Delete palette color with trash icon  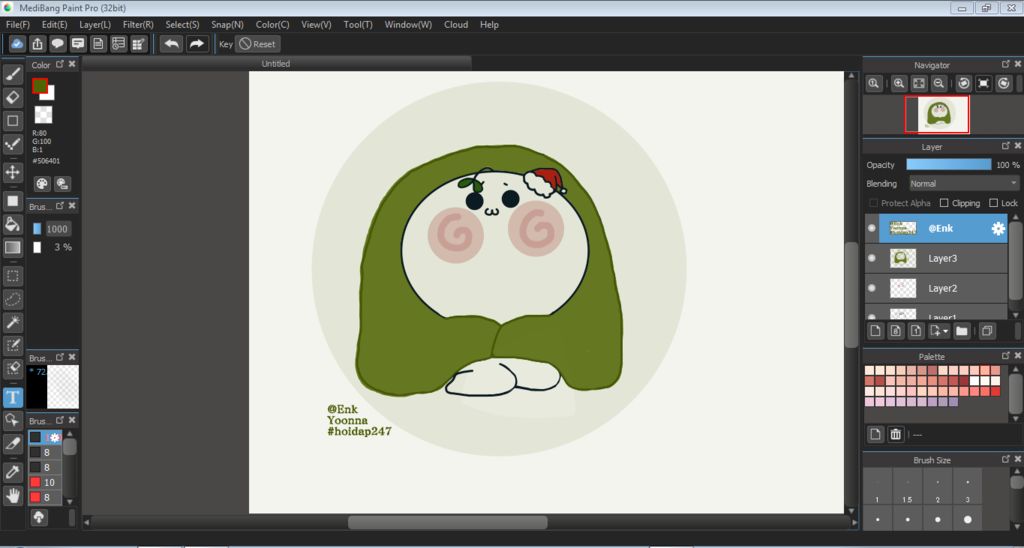[896, 434]
